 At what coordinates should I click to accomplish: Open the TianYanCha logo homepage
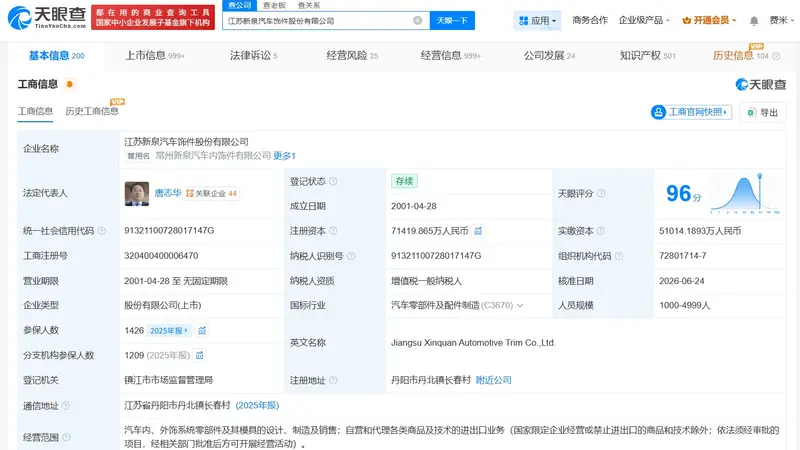[x=46, y=17]
